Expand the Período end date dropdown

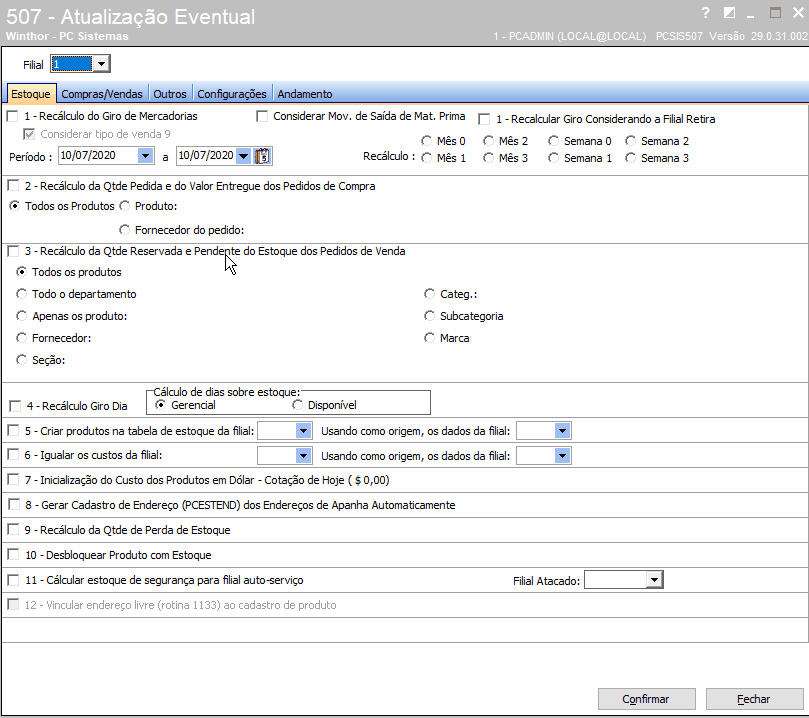tap(243, 156)
